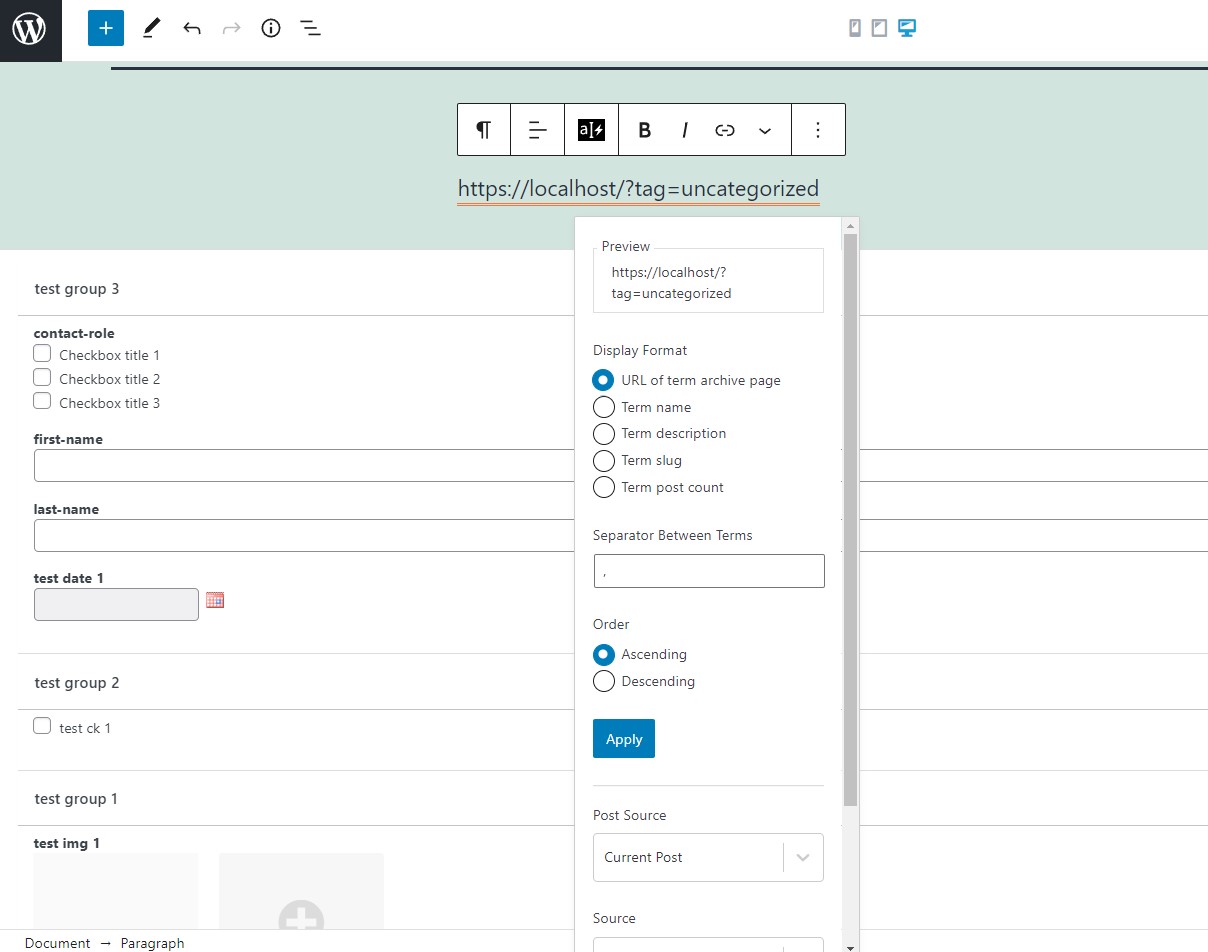Viewport: 1208px width, 952px height.
Task: Expand the Post Source dropdown
Action: (x=708, y=857)
